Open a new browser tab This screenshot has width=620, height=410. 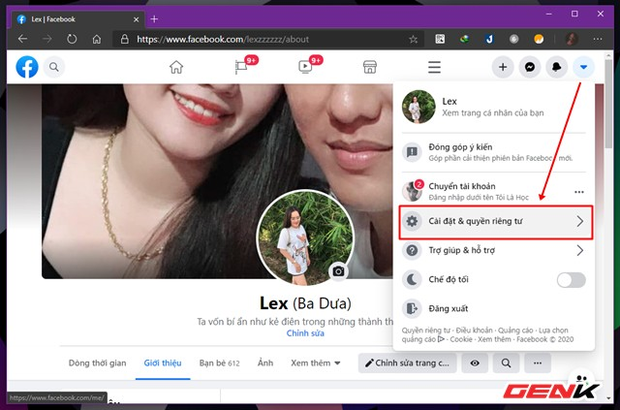point(154,19)
